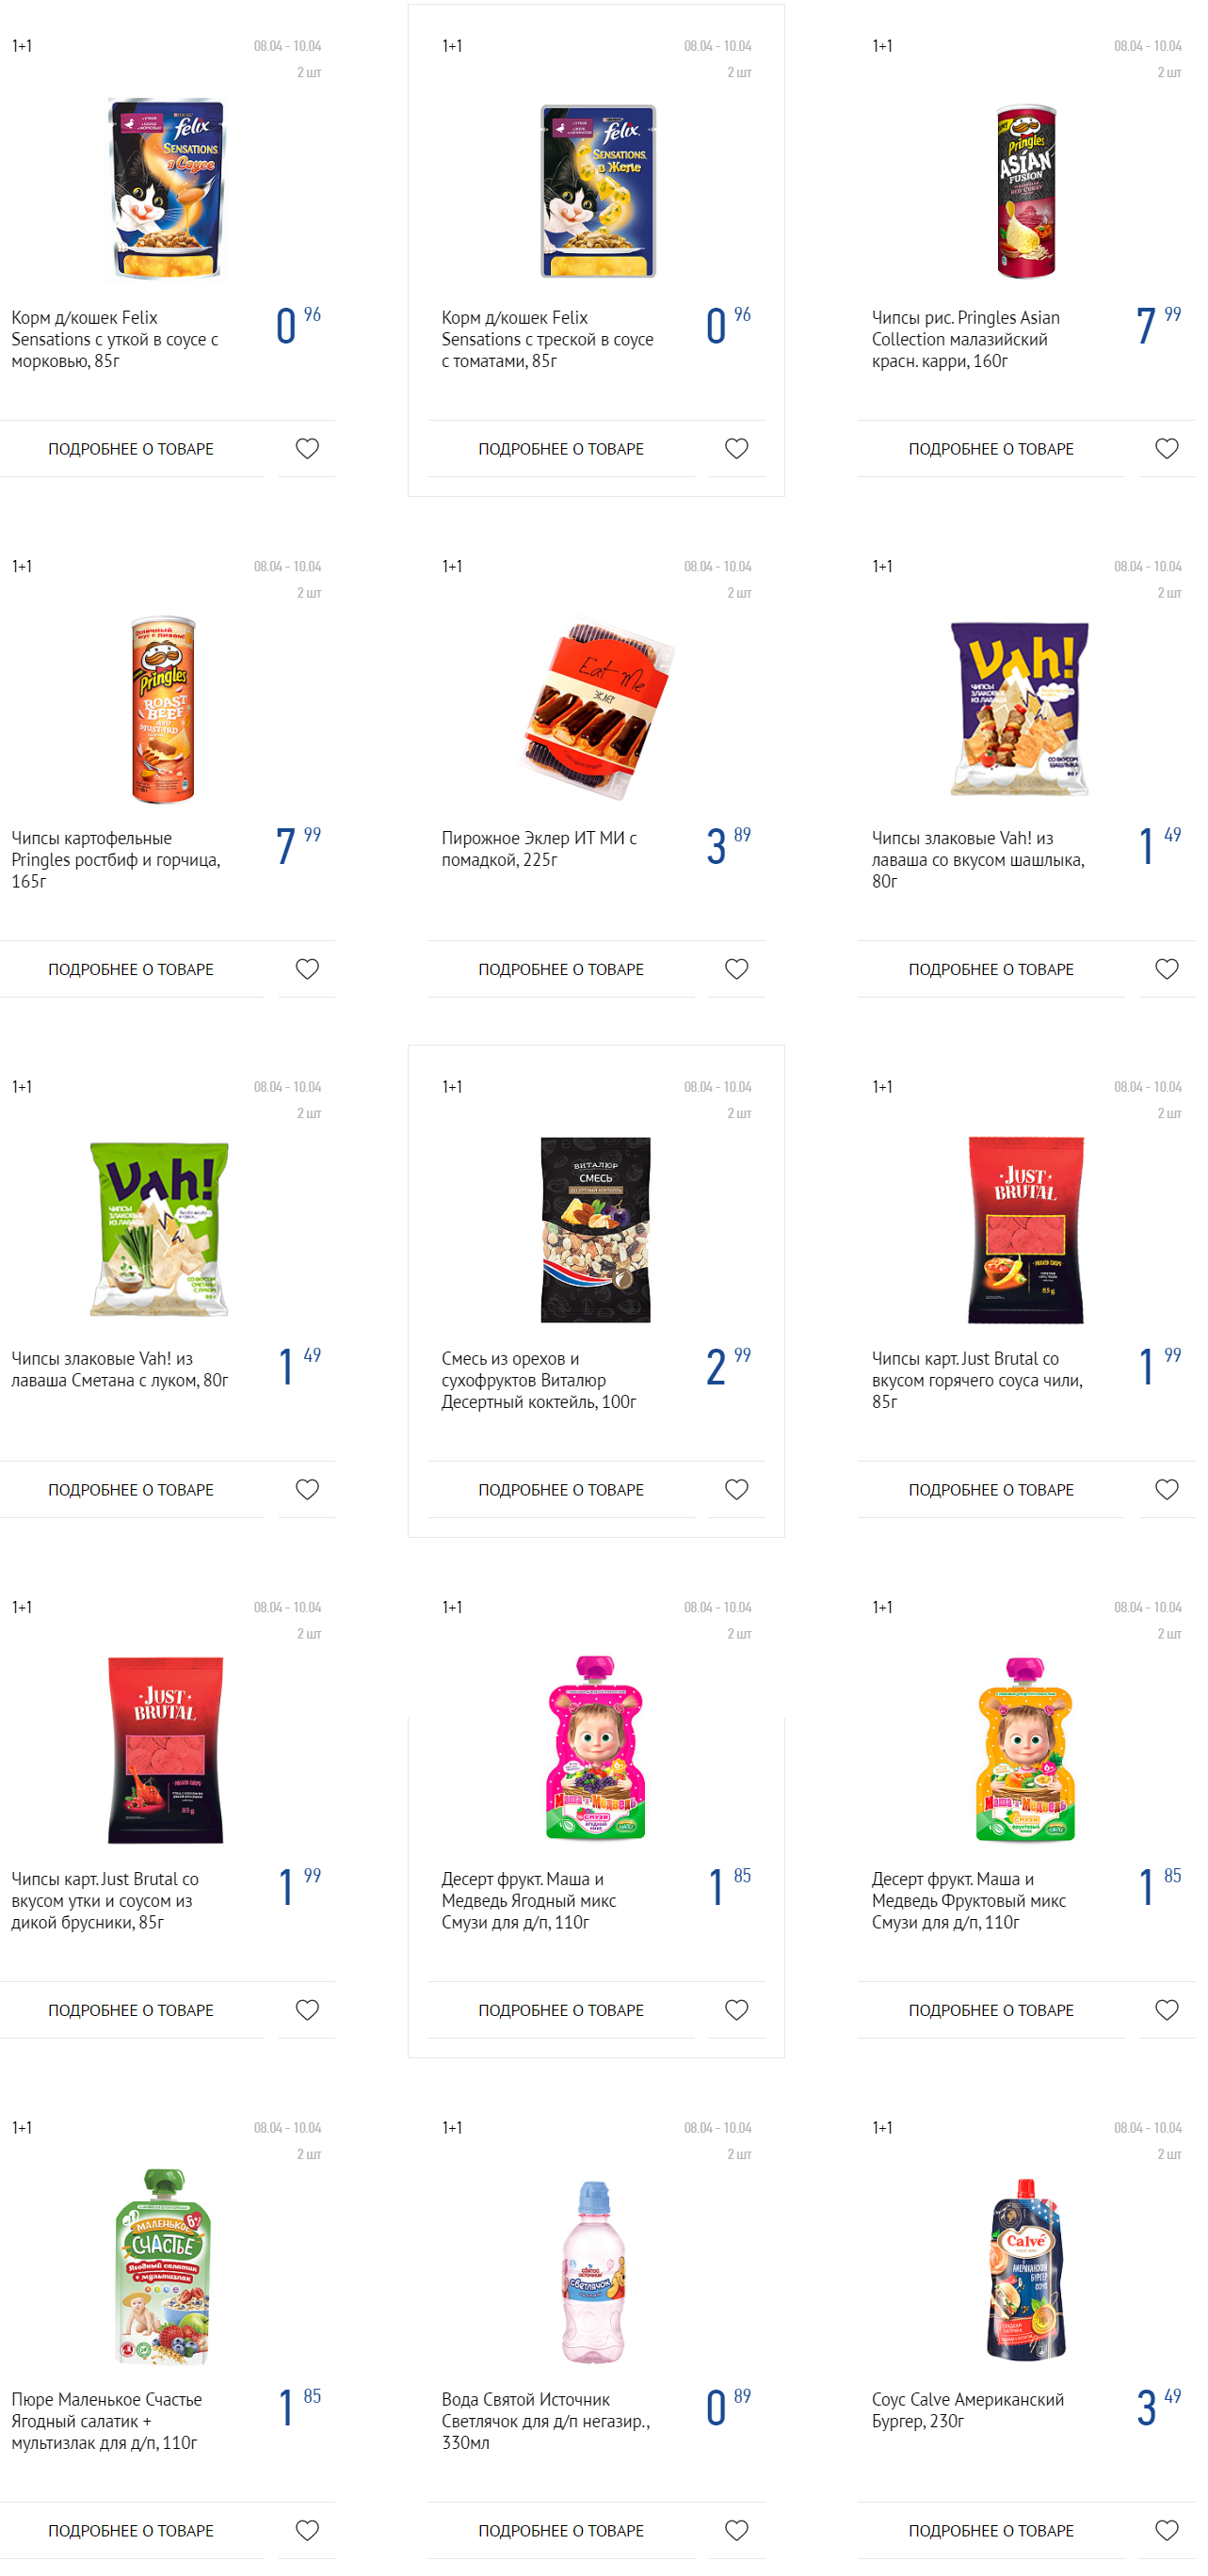
Task: Click the Виталюр Десертный коктейль product name
Action: point(539,1380)
